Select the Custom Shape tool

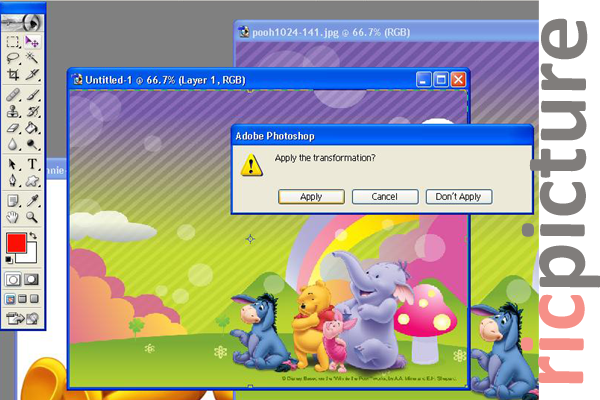[32, 180]
